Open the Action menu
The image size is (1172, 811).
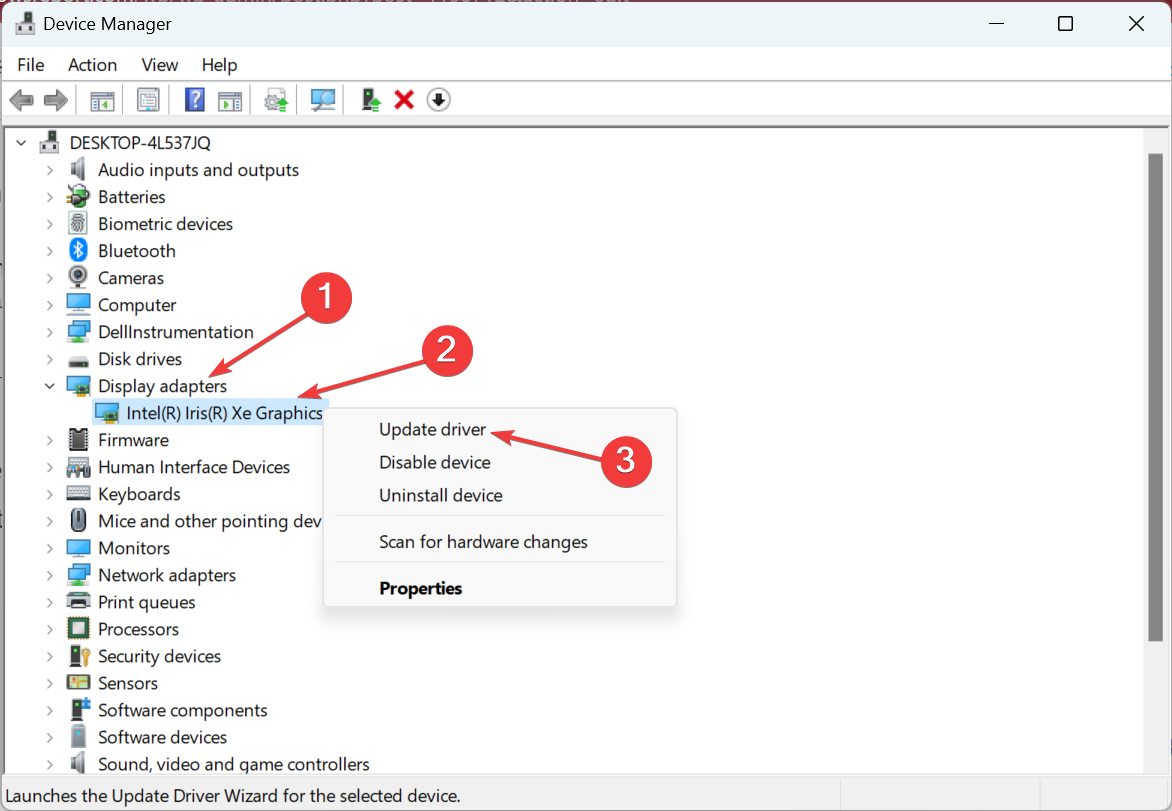pyautogui.click(x=93, y=65)
